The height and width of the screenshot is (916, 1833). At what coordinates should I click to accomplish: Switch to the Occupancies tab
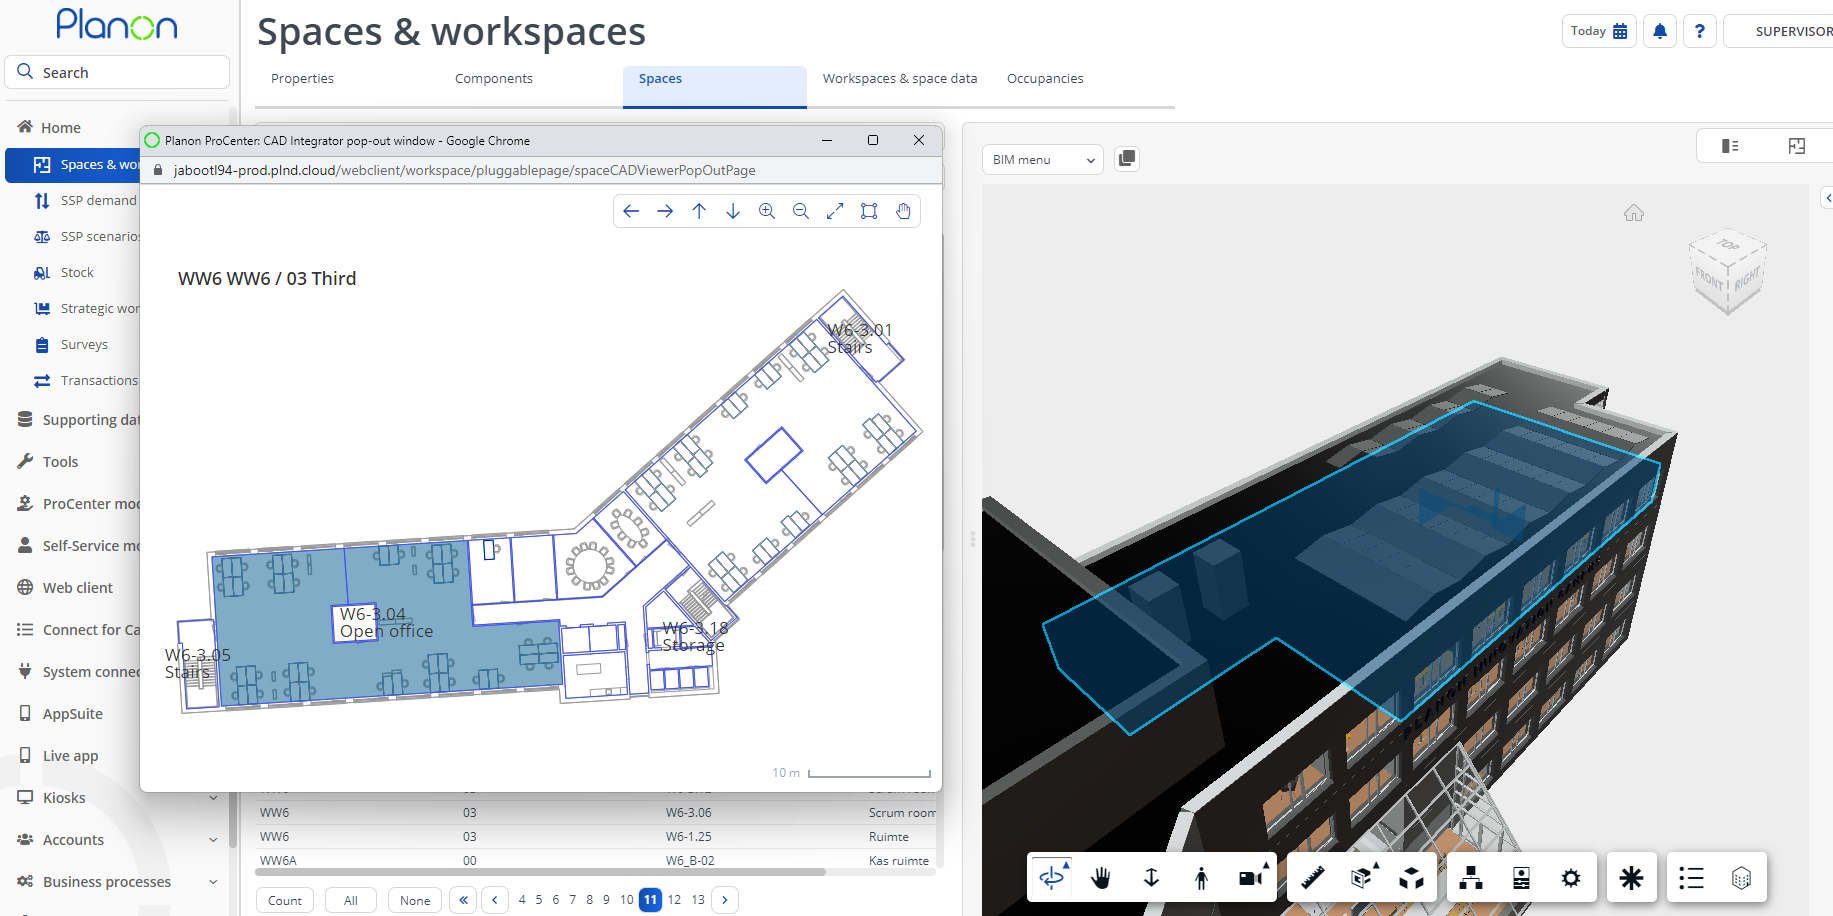click(1045, 78)
